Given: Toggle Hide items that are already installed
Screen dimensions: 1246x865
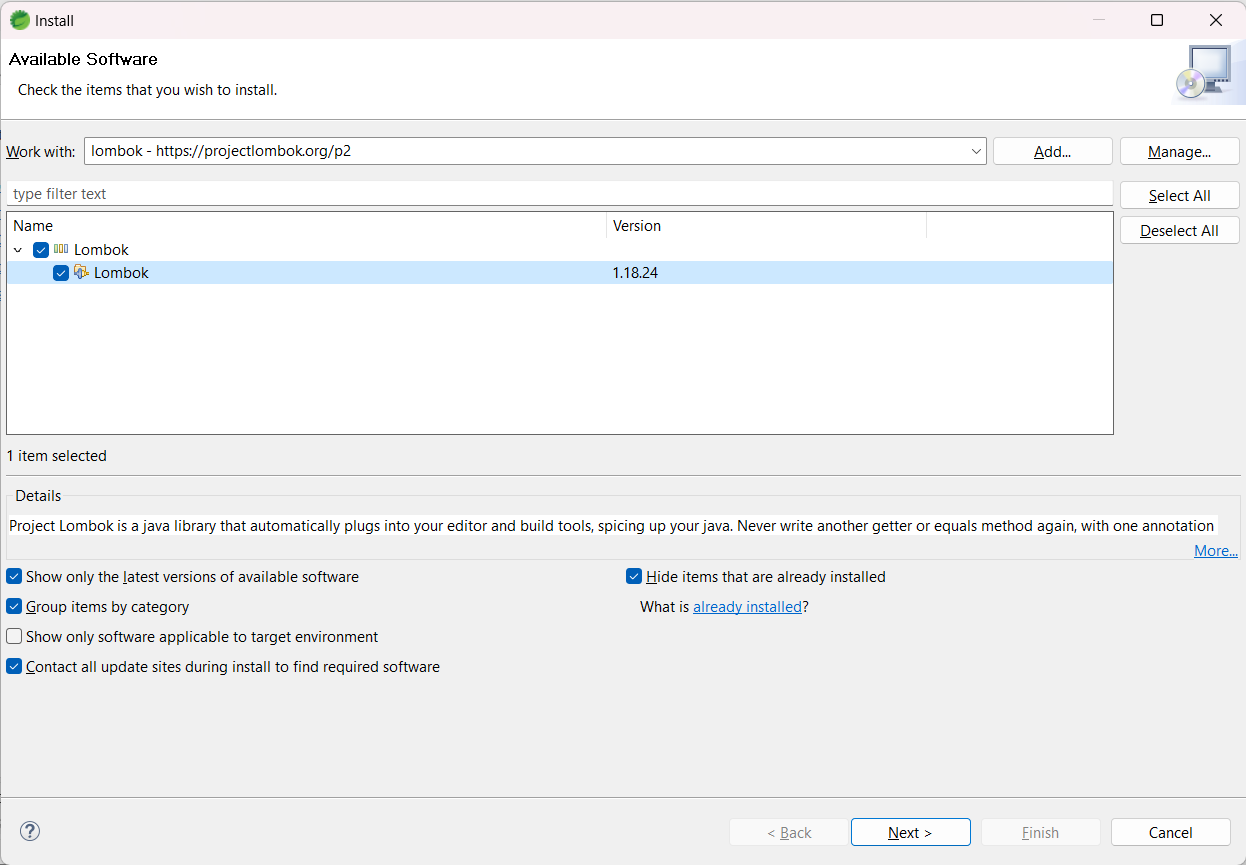Looking at the screenshot, I should 634,577.
